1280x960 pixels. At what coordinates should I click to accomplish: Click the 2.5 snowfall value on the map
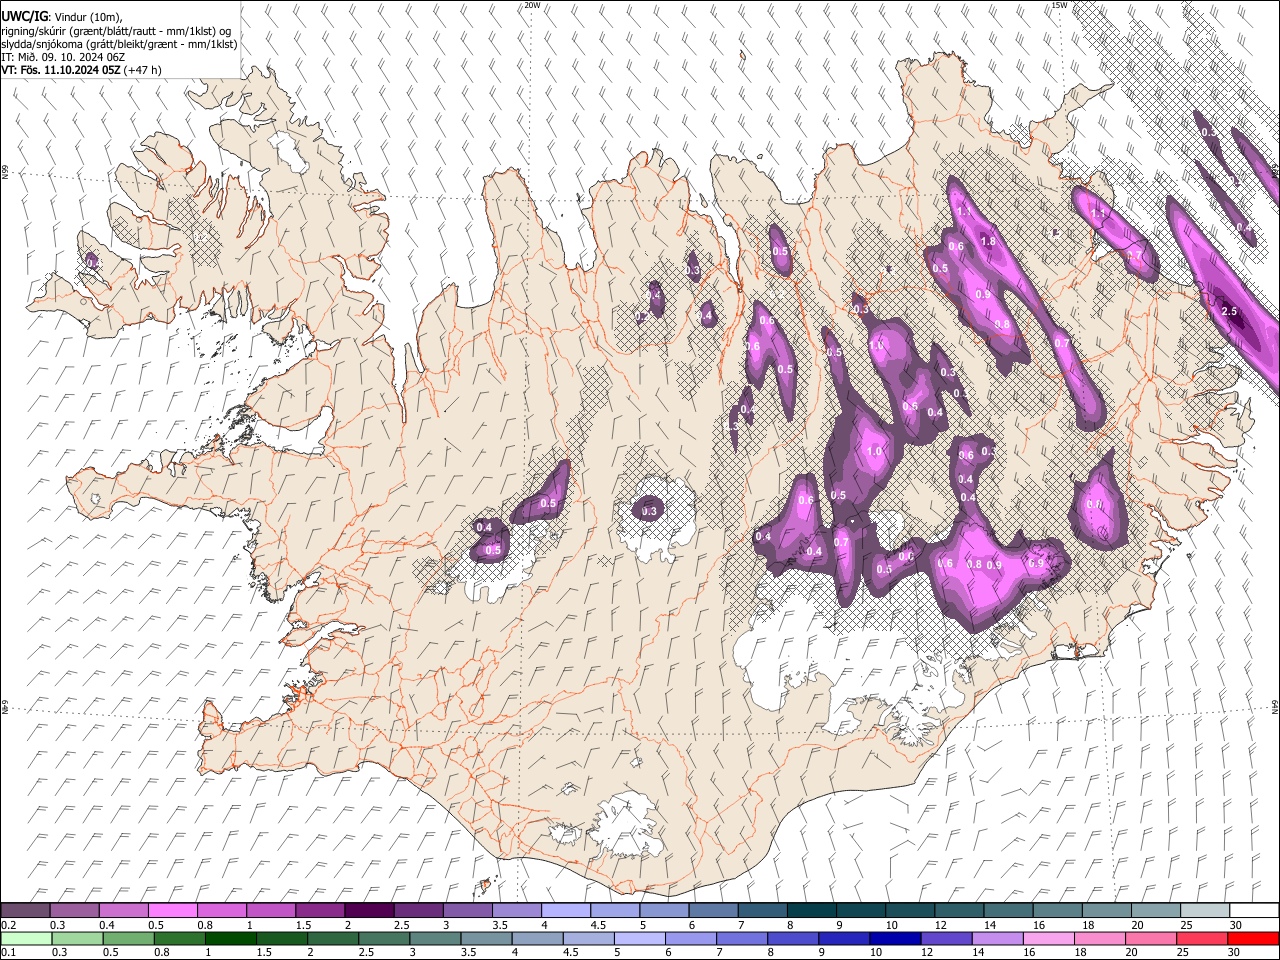[x=1230, y=311]
